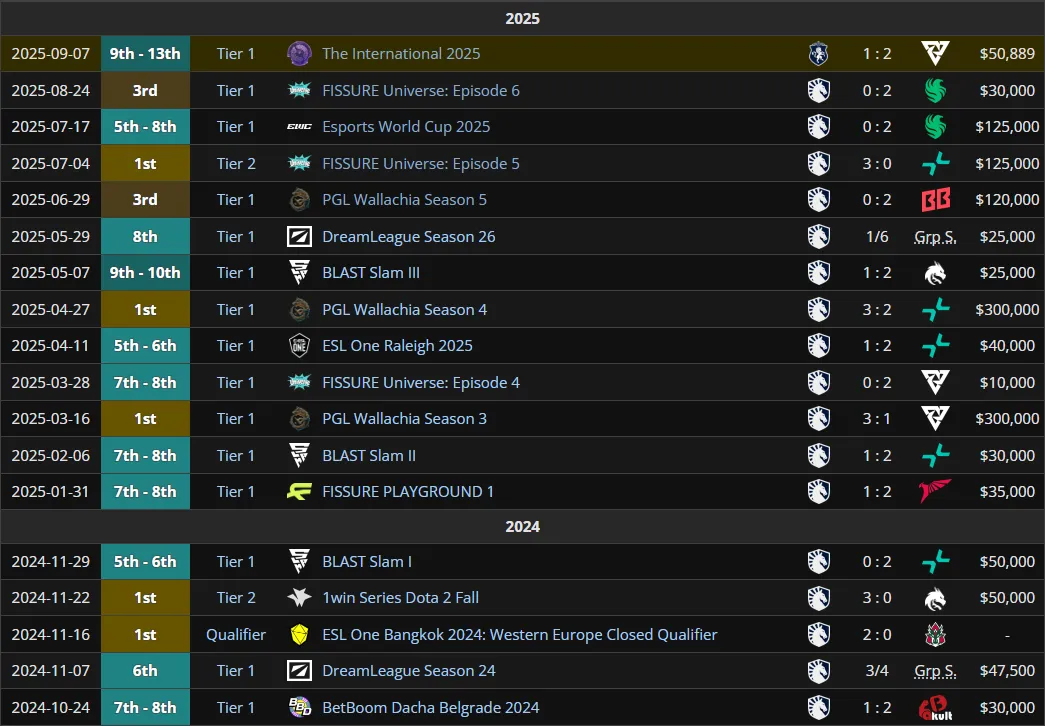Screen dimensions: 1045x726
Task: Click the 9th - 13th placement cell
Action: coord(145,54)
